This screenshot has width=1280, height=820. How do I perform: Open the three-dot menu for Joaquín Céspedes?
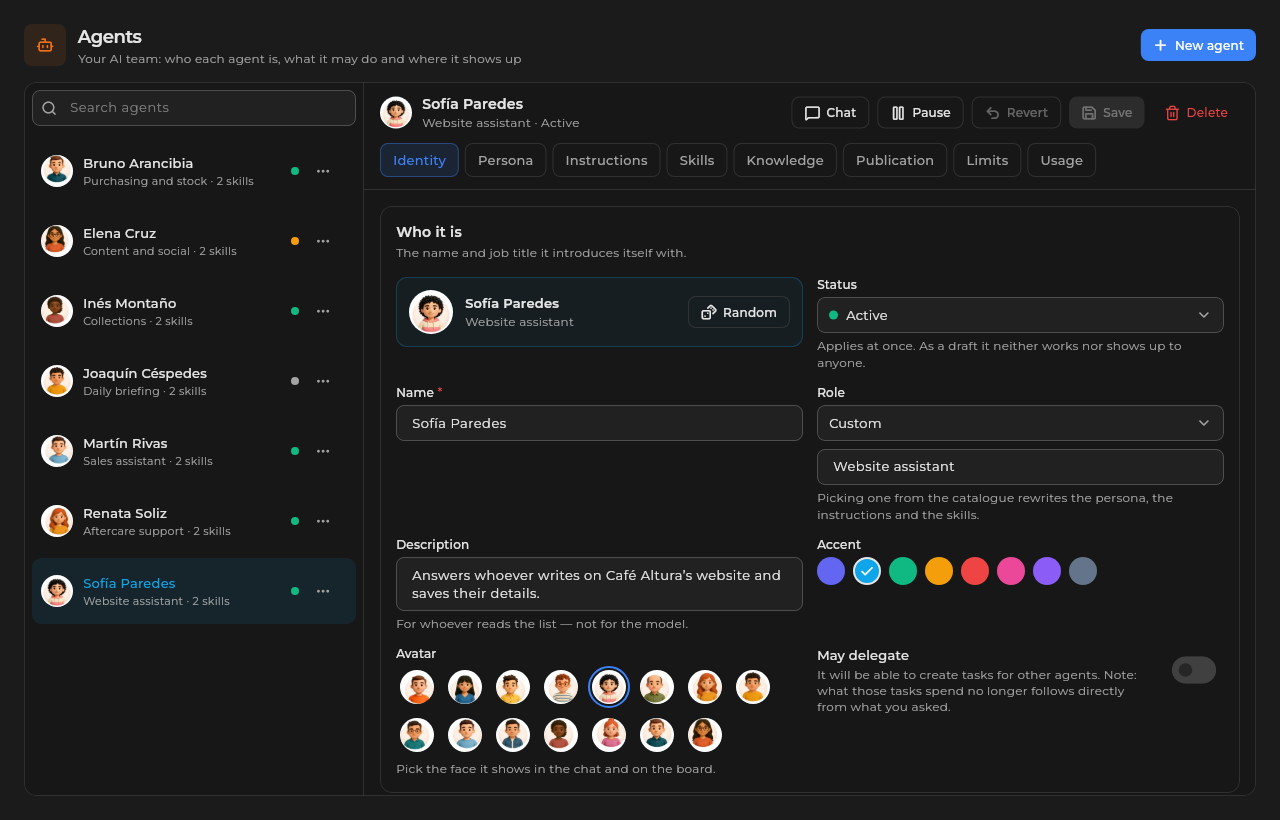click(x=323, y=381)
